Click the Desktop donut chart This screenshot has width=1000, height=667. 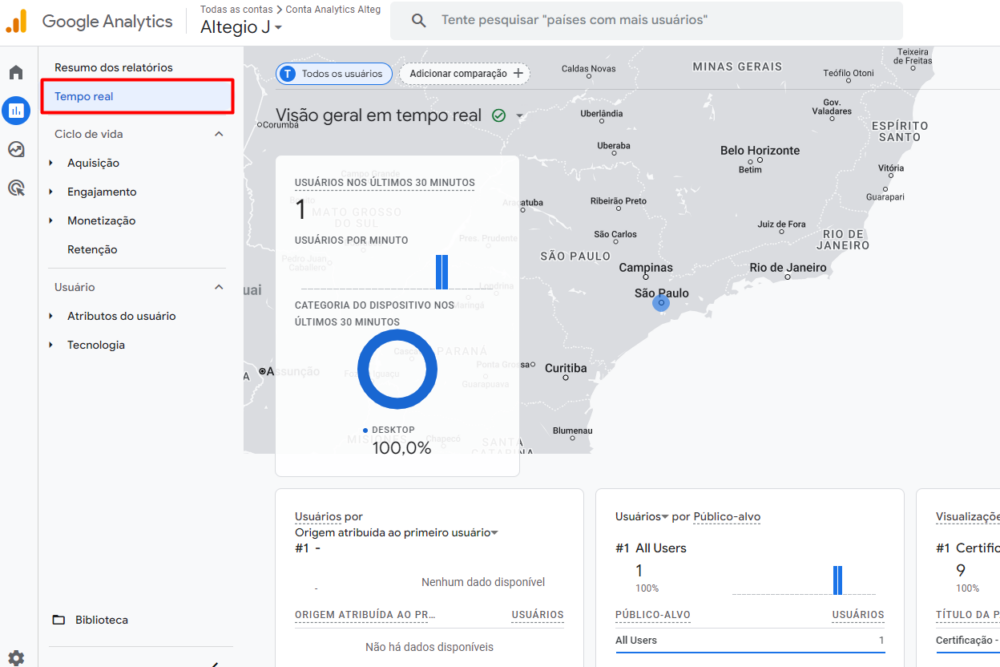(397, 369)
